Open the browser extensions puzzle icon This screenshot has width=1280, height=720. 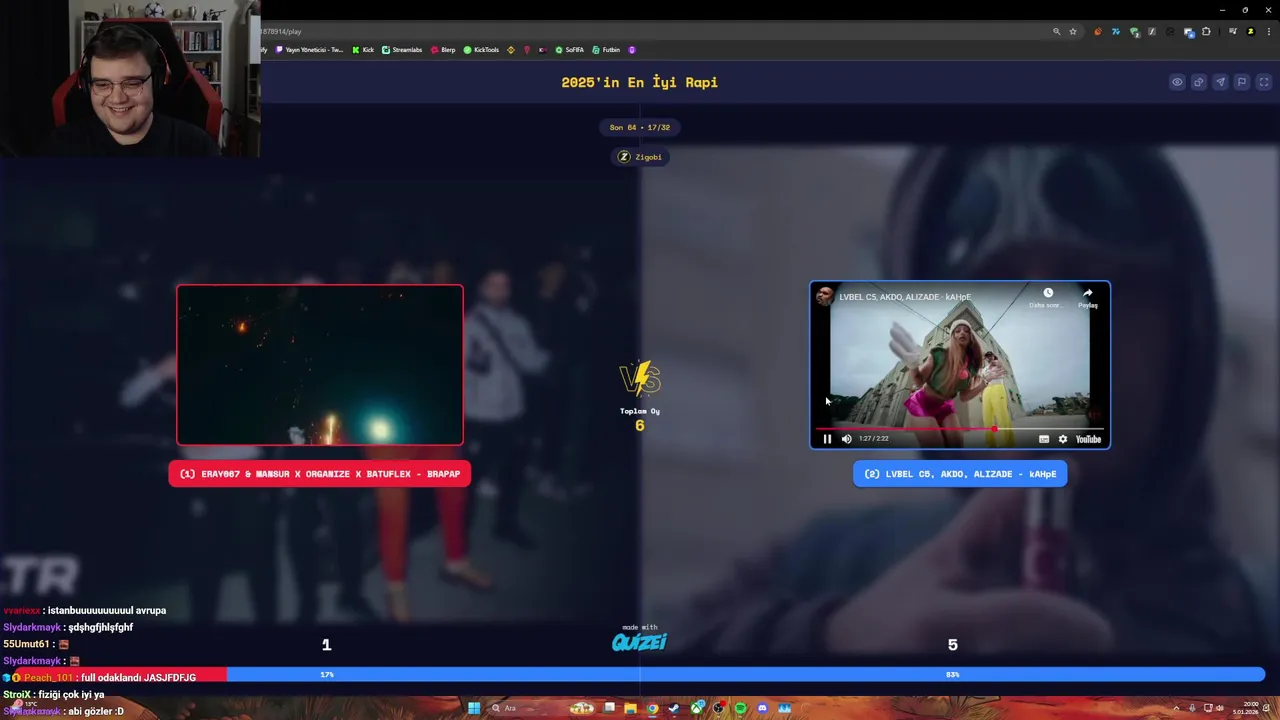click(1206, 32)
